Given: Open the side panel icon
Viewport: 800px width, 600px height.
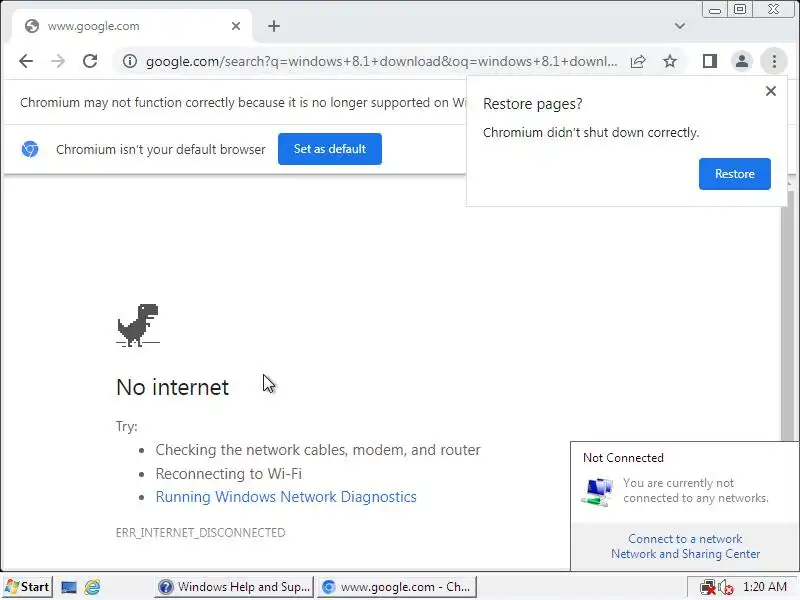Looking at the screenshot, I should tap(710, 61).
